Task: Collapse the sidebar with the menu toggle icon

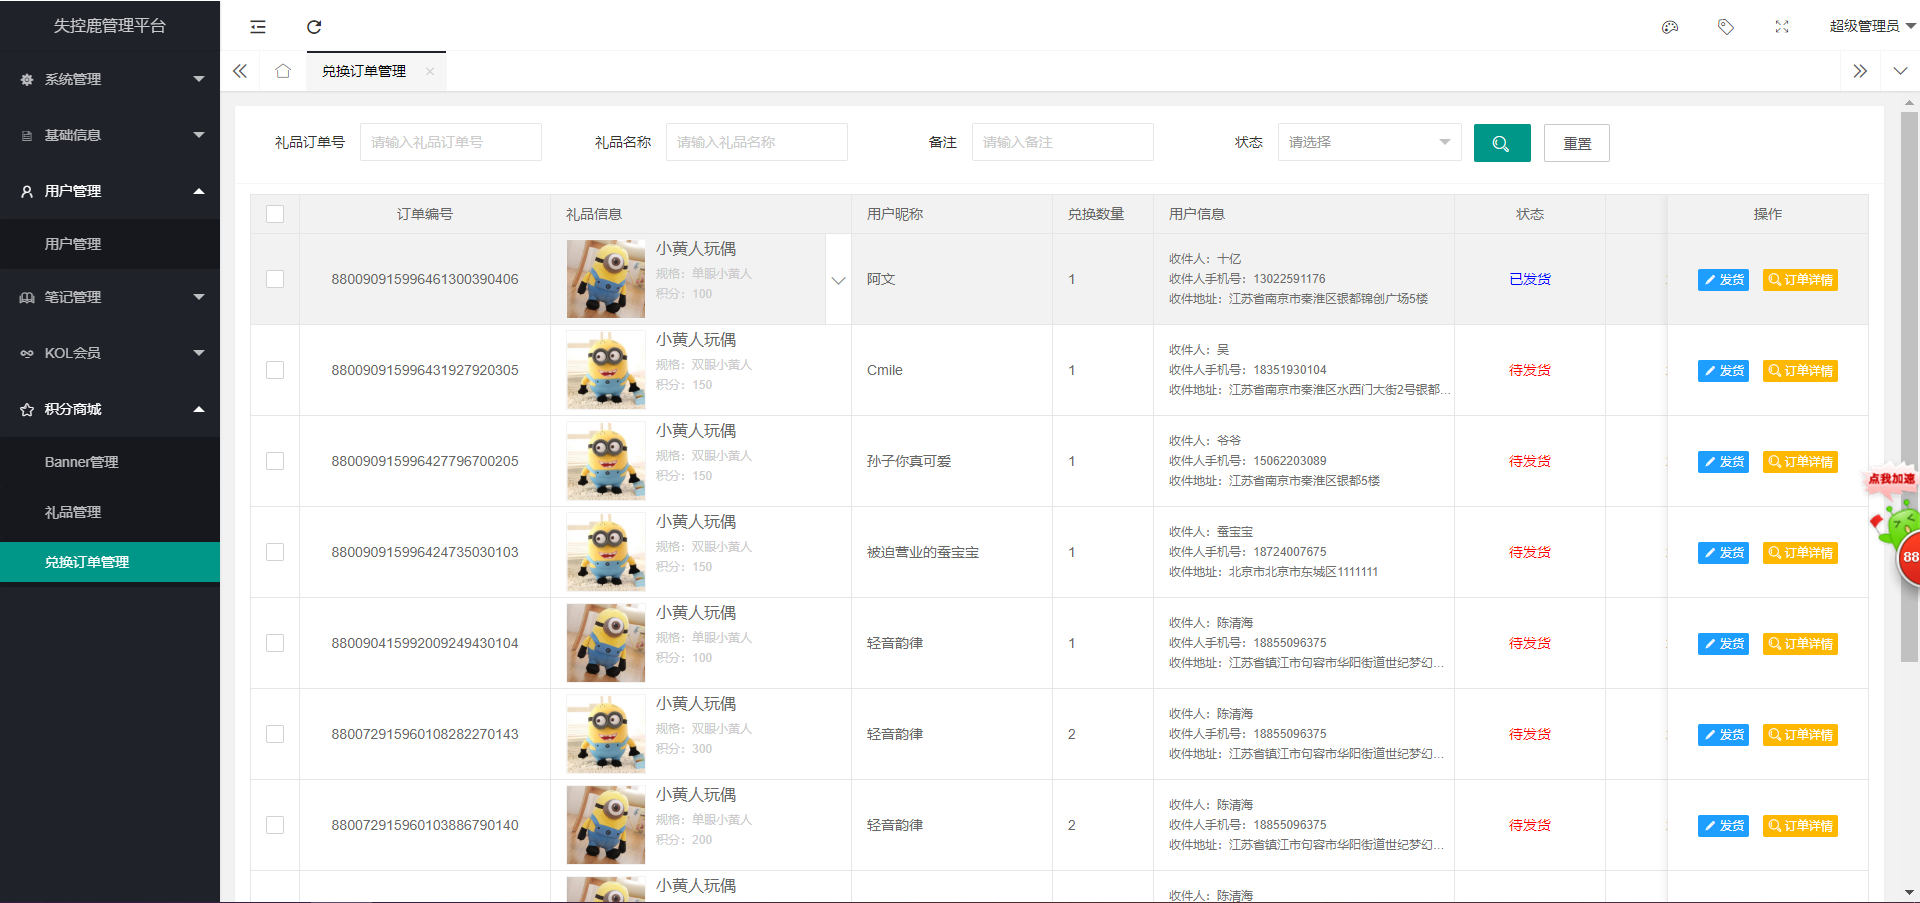Action: [258, 27]
